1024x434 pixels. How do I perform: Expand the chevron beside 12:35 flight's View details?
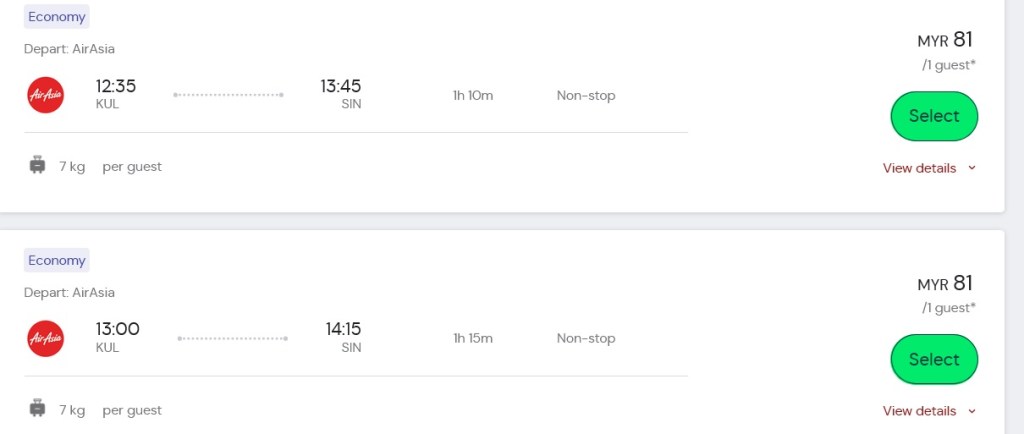(x=970, y=168)
